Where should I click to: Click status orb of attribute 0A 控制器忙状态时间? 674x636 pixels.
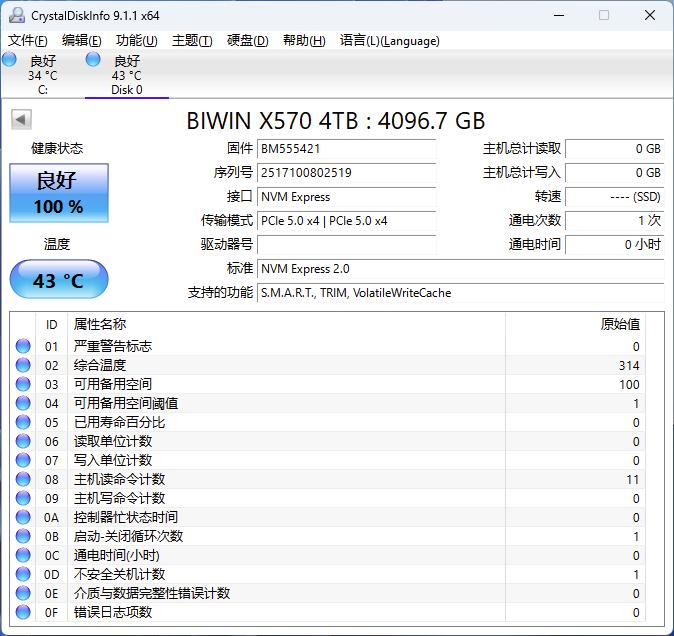23,517
